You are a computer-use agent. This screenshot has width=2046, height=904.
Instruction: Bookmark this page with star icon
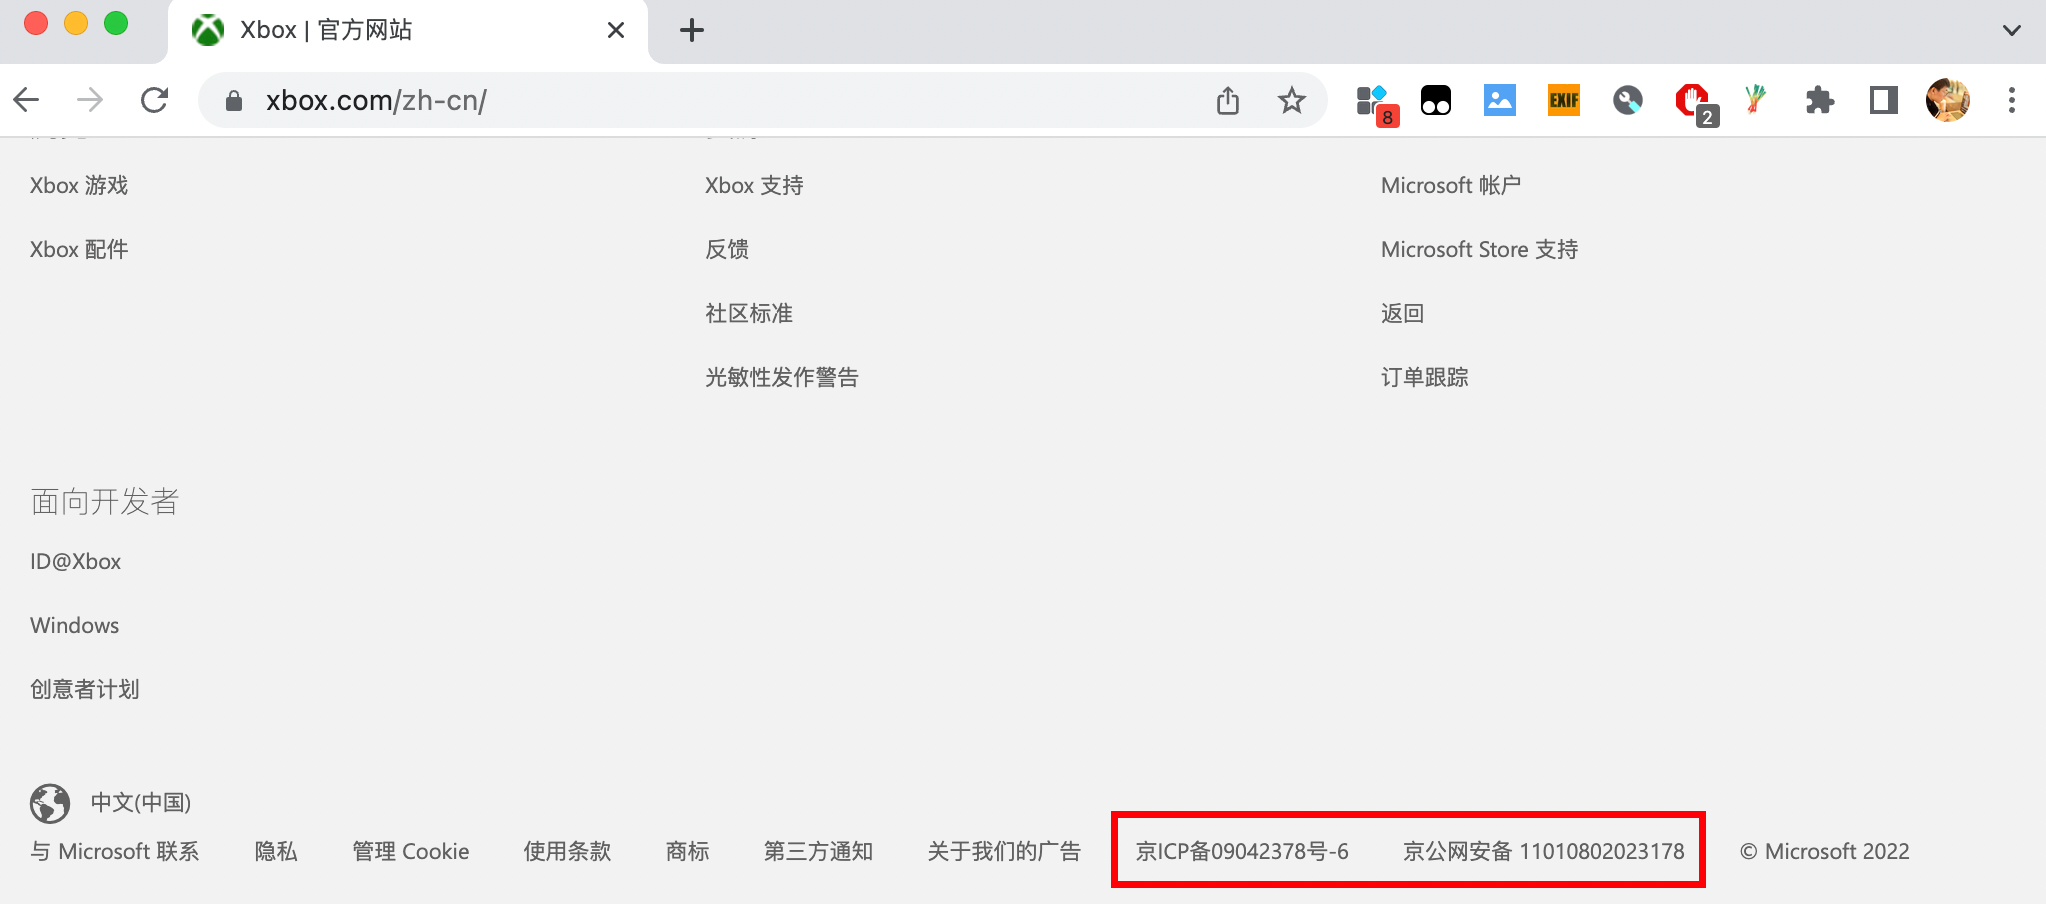tap(1292, 100)
